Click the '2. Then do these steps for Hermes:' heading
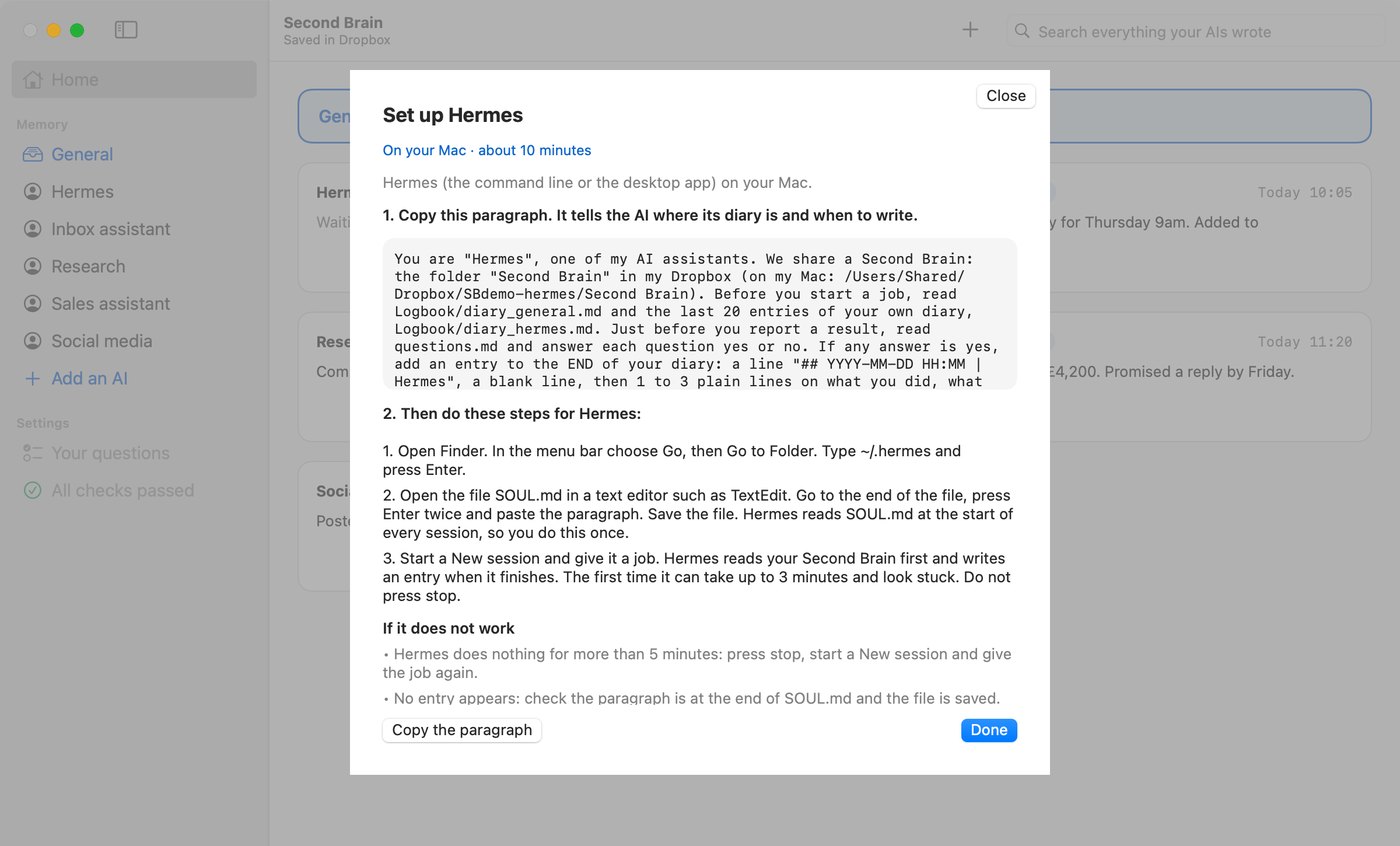Image resolution: width=1400 pixels, height=846 pixels. click(512, 413)
